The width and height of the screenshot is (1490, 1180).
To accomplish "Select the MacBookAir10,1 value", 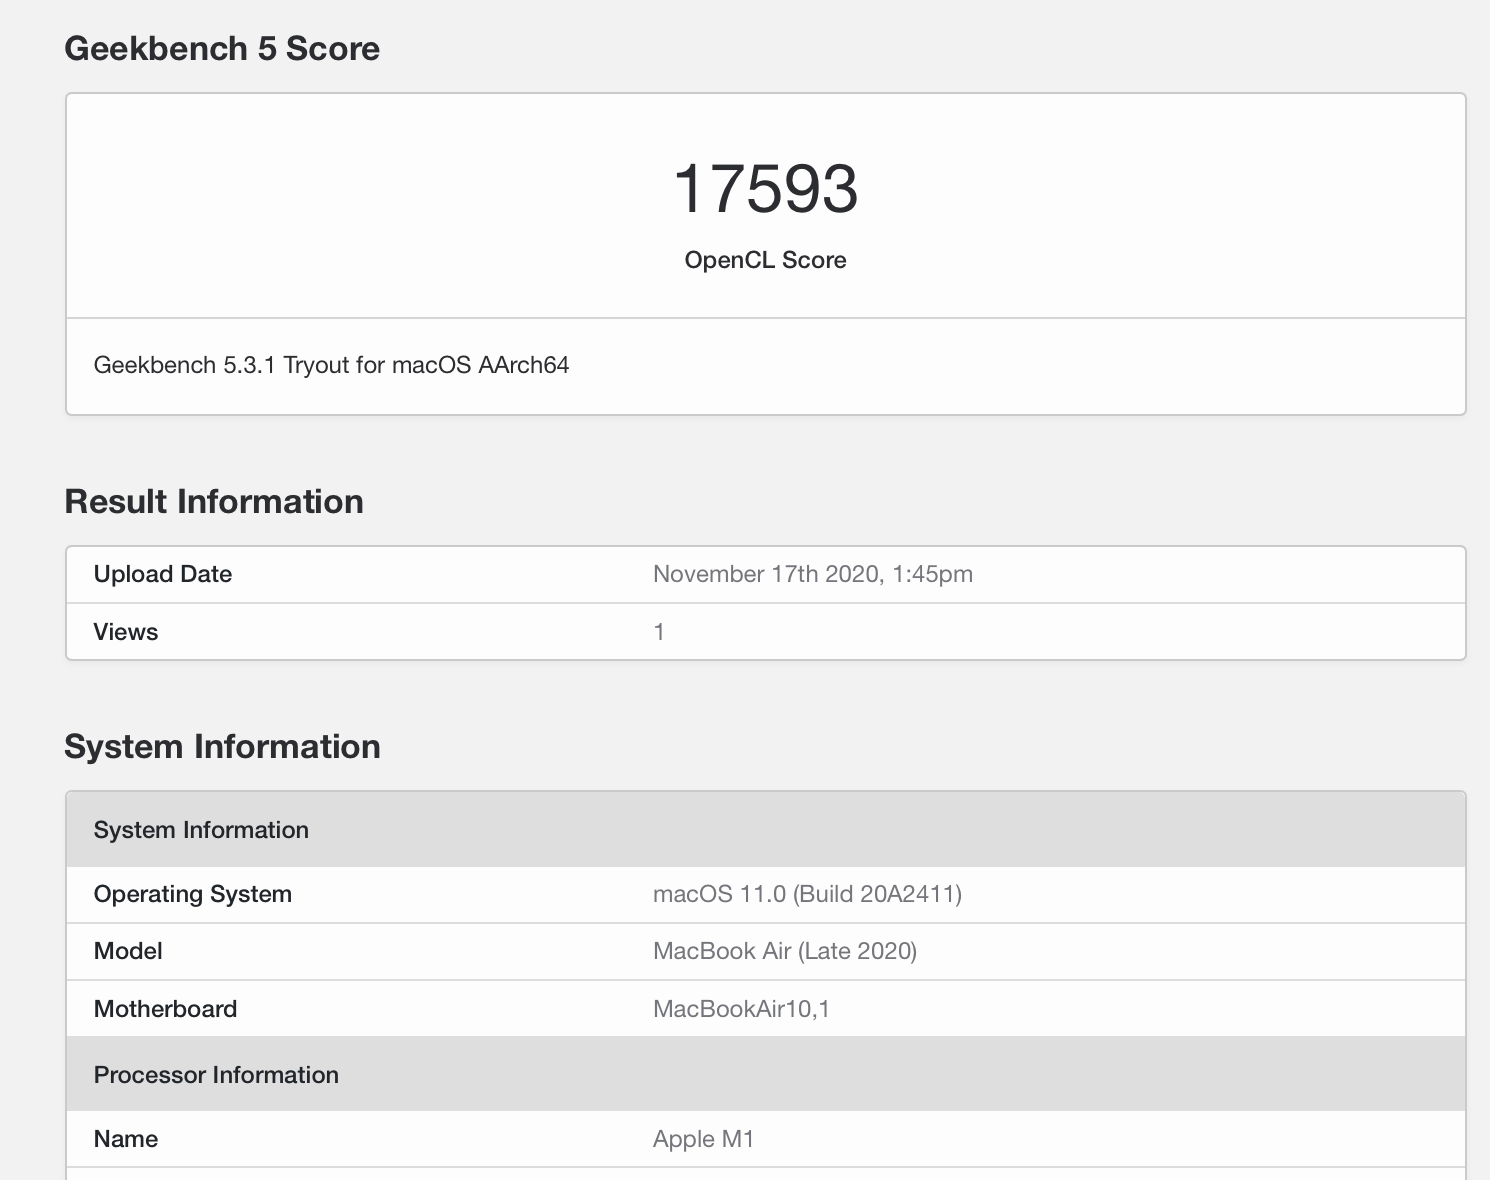I will [741, 1009].
